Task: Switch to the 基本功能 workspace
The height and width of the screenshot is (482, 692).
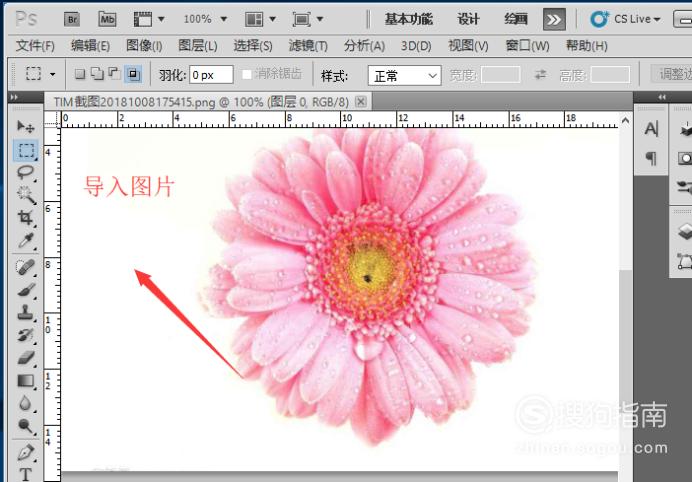Action: coord(409,19)
